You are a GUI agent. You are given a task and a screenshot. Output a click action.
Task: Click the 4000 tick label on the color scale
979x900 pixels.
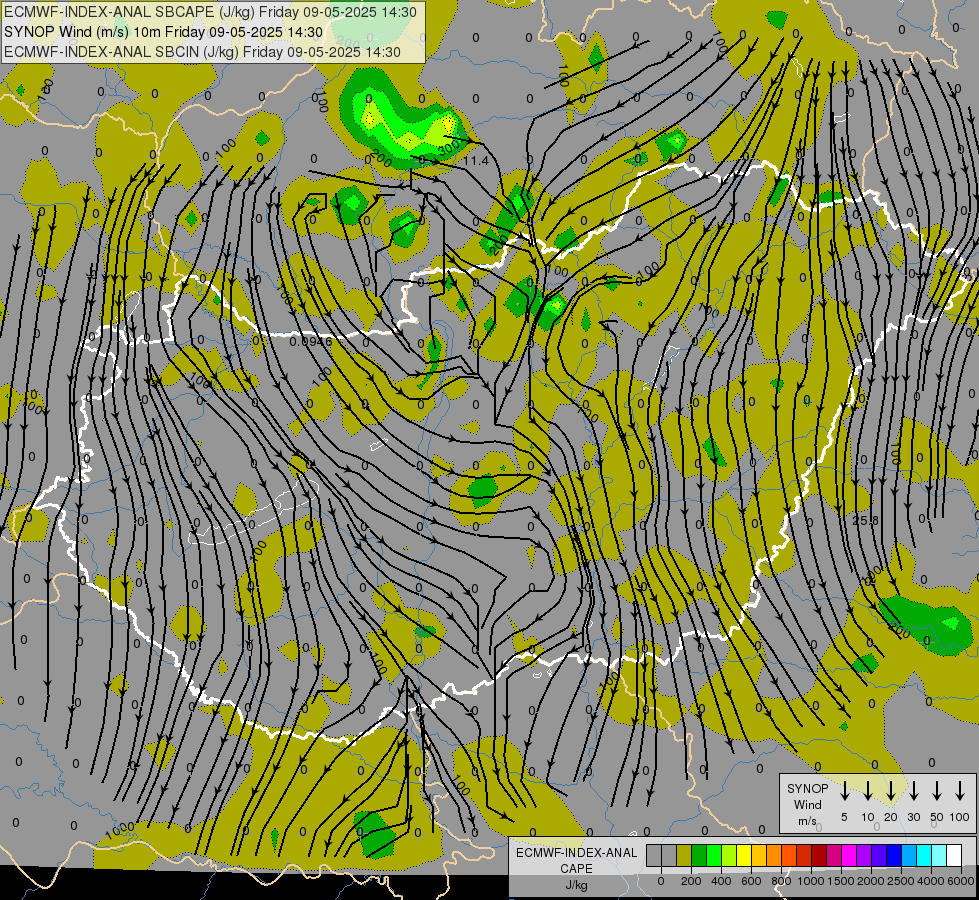[931, 881]
